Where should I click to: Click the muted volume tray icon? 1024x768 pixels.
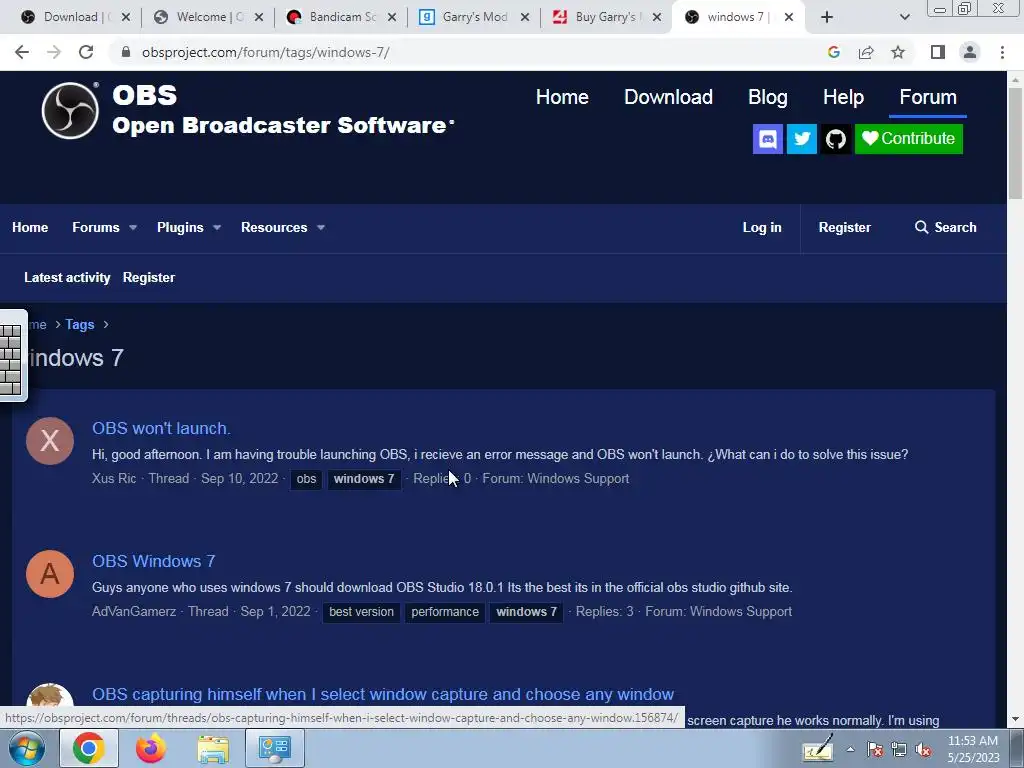pos(923,750)
